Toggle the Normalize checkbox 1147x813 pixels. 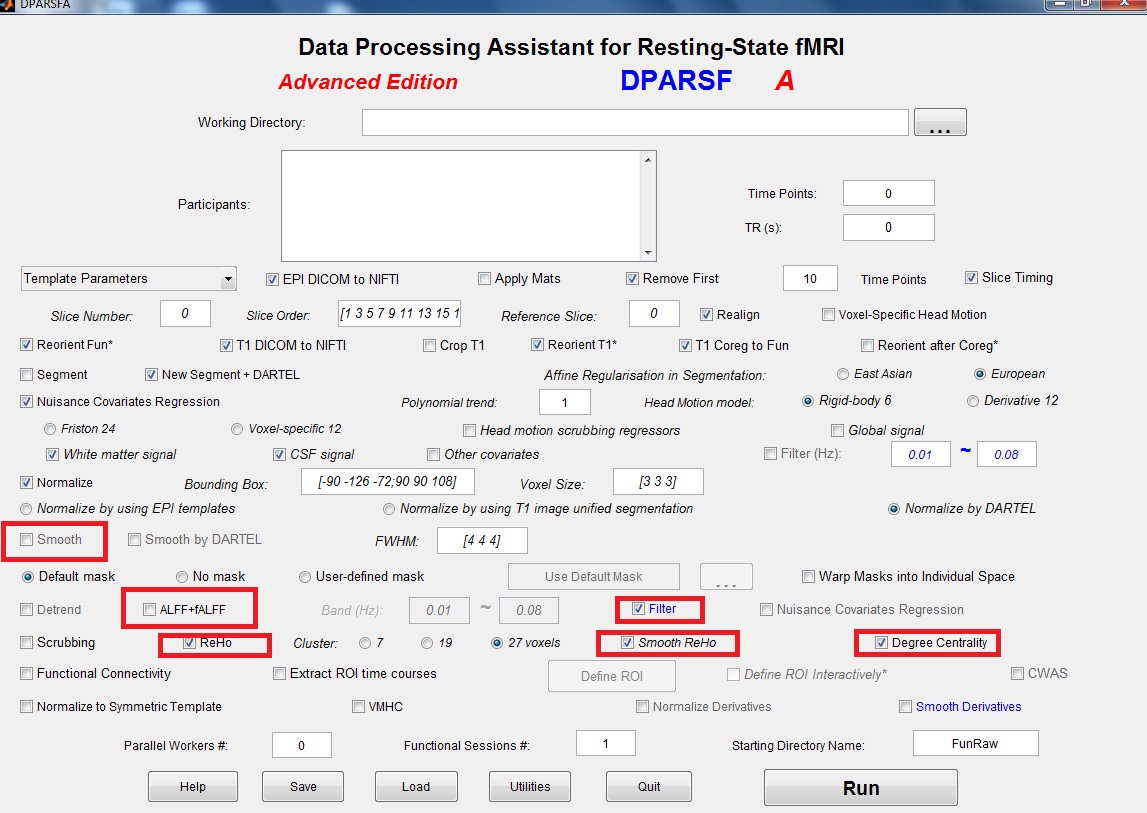click(x=26, y=482)
